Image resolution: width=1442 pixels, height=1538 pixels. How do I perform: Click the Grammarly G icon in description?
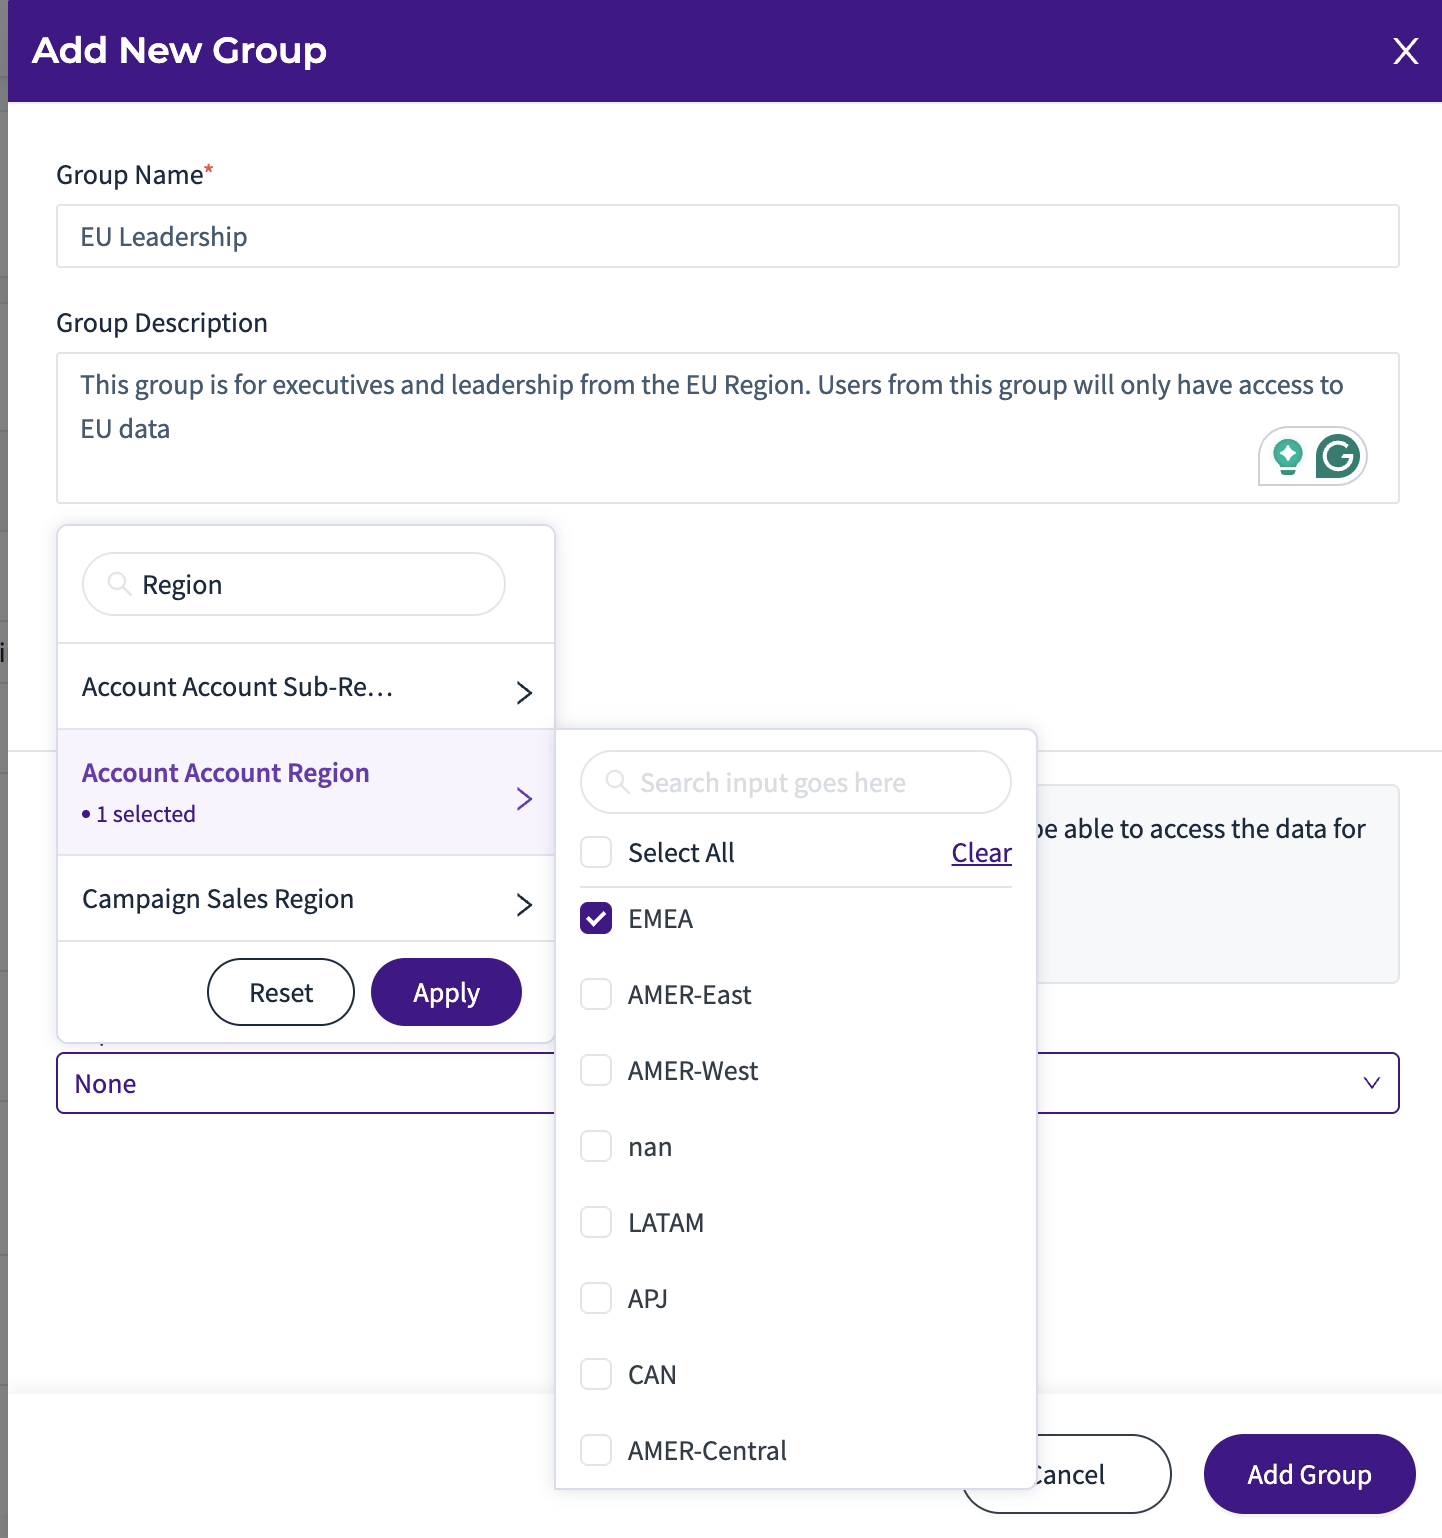1337,457
